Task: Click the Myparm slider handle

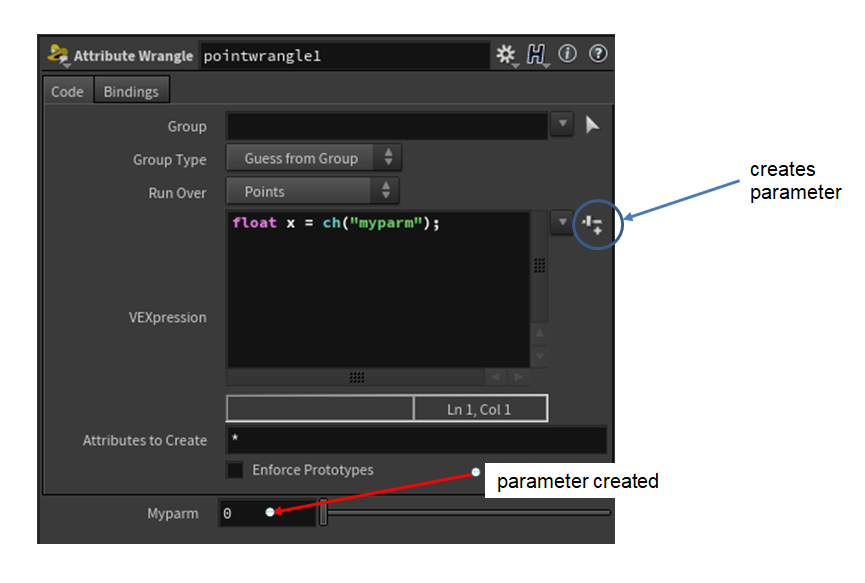Action: click(x=323, y=513)
